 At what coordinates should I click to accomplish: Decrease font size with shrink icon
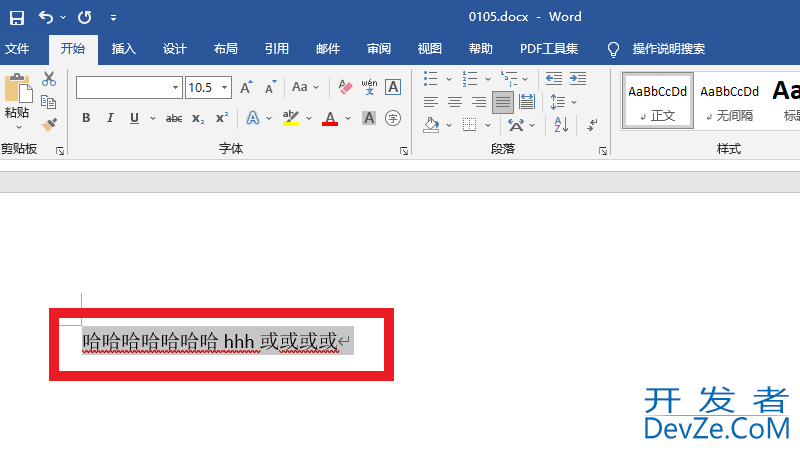click(270, 87)
